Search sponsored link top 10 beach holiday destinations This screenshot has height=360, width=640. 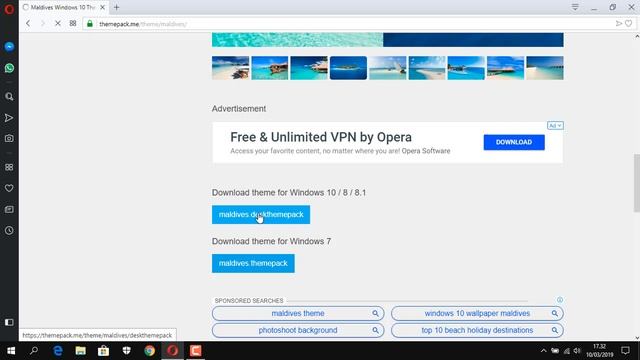click(477, 330)
